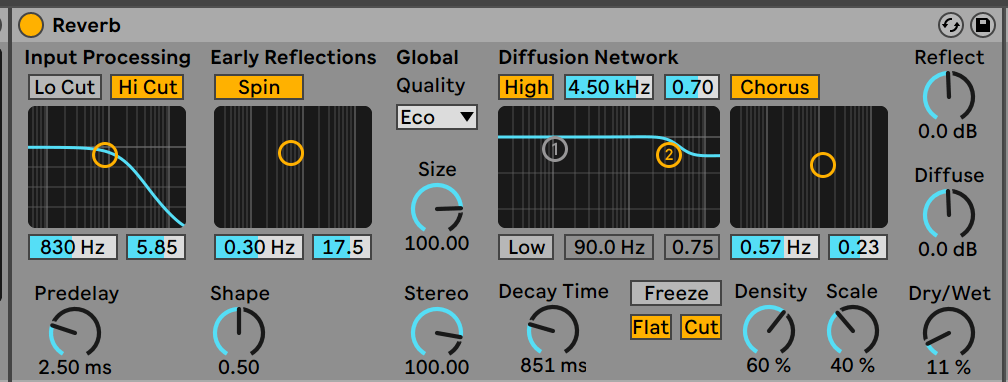Click the Input Processing filter handle circle
This screenshot has height=382, width=1008.
click(105, 154)
